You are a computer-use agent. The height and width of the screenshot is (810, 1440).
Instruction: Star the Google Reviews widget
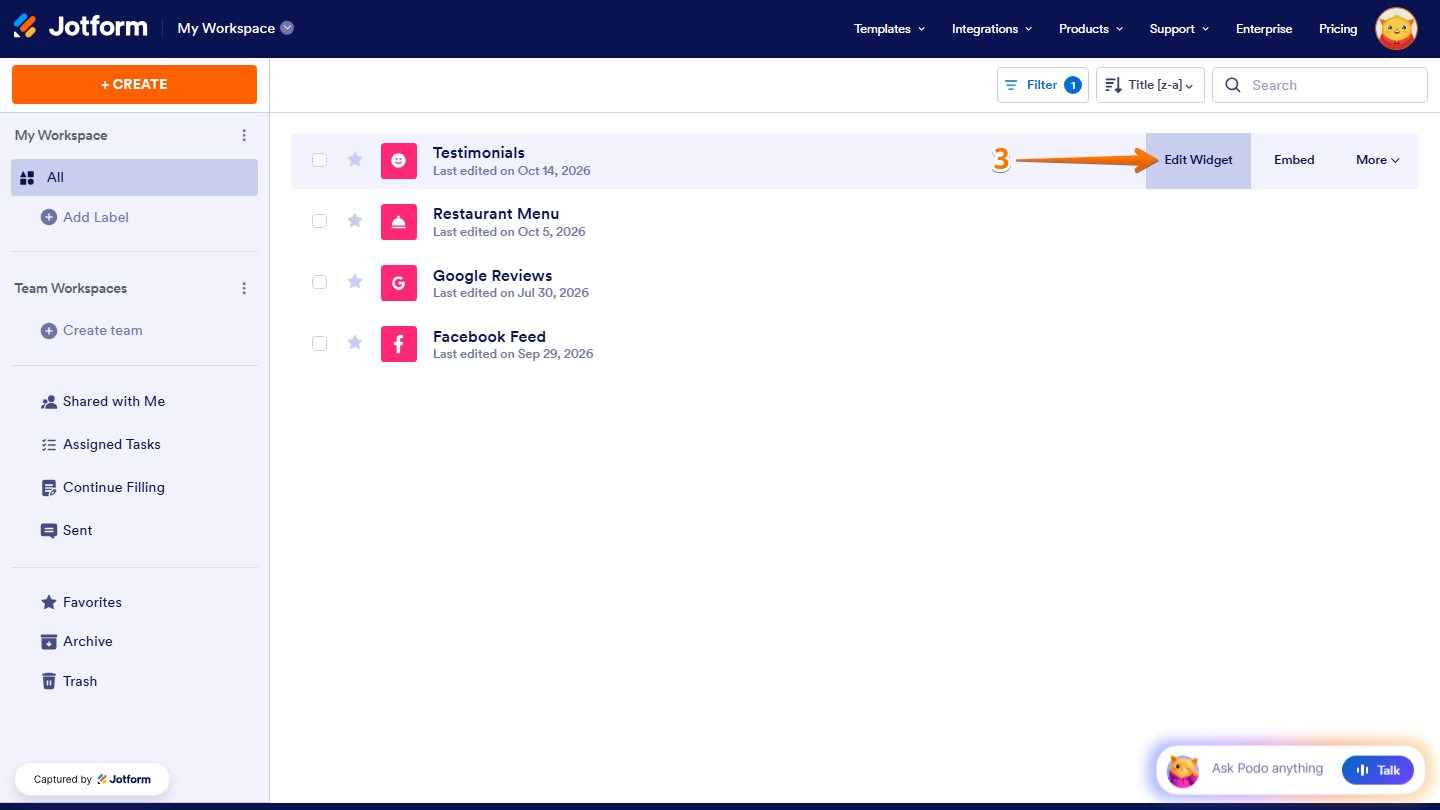355,282
